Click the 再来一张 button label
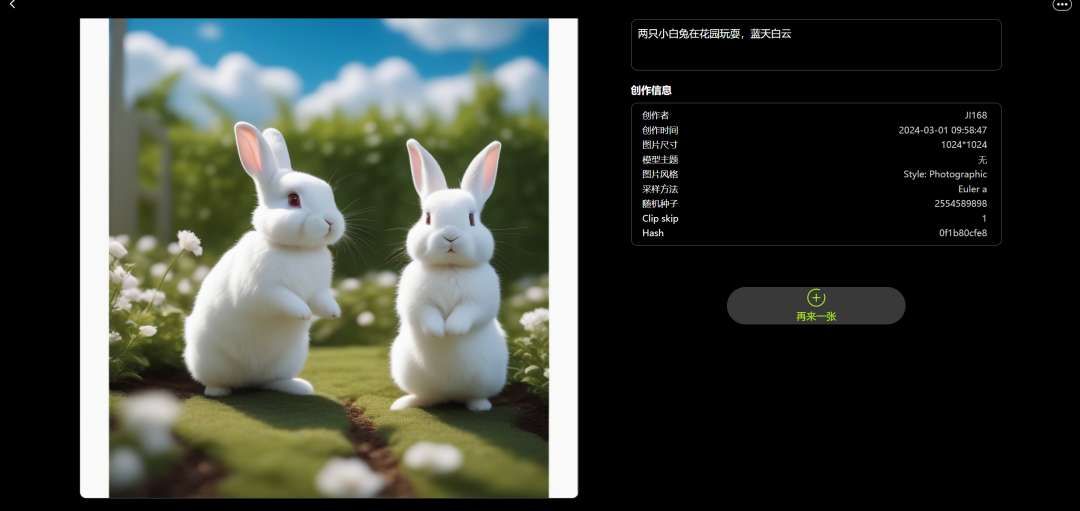 coord(816,316)
